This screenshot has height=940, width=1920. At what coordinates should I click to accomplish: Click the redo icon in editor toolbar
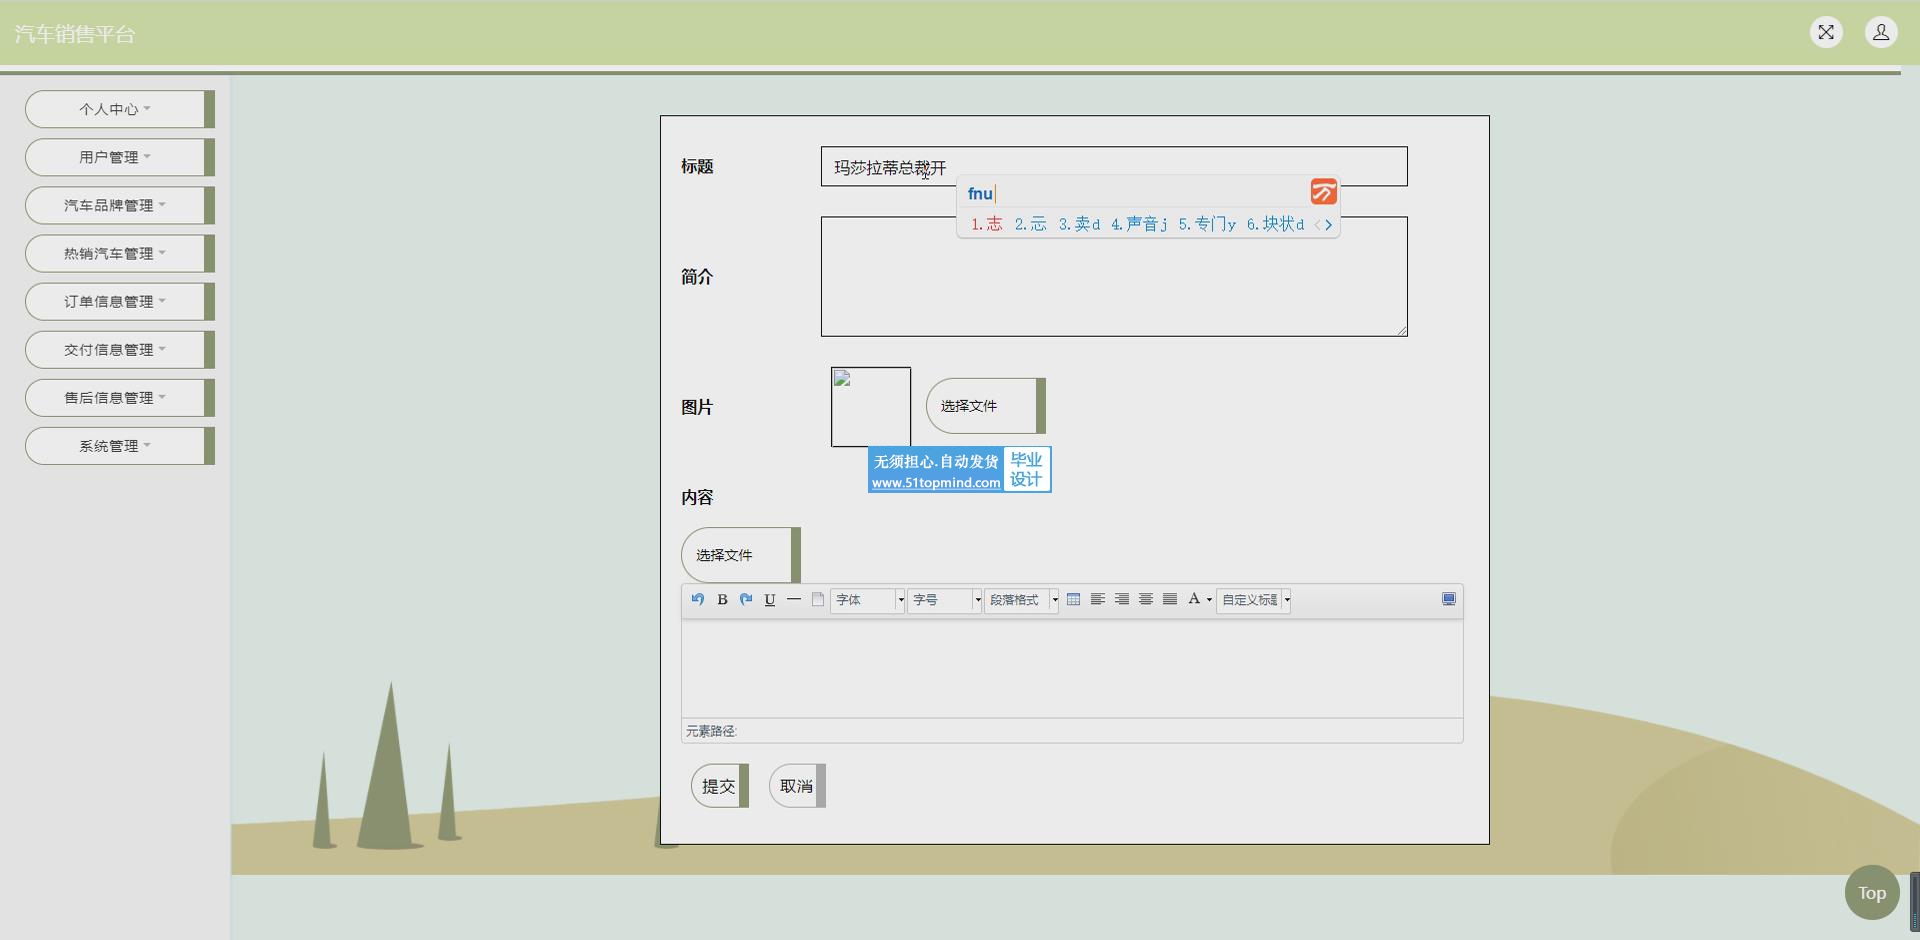pos(746,600)
